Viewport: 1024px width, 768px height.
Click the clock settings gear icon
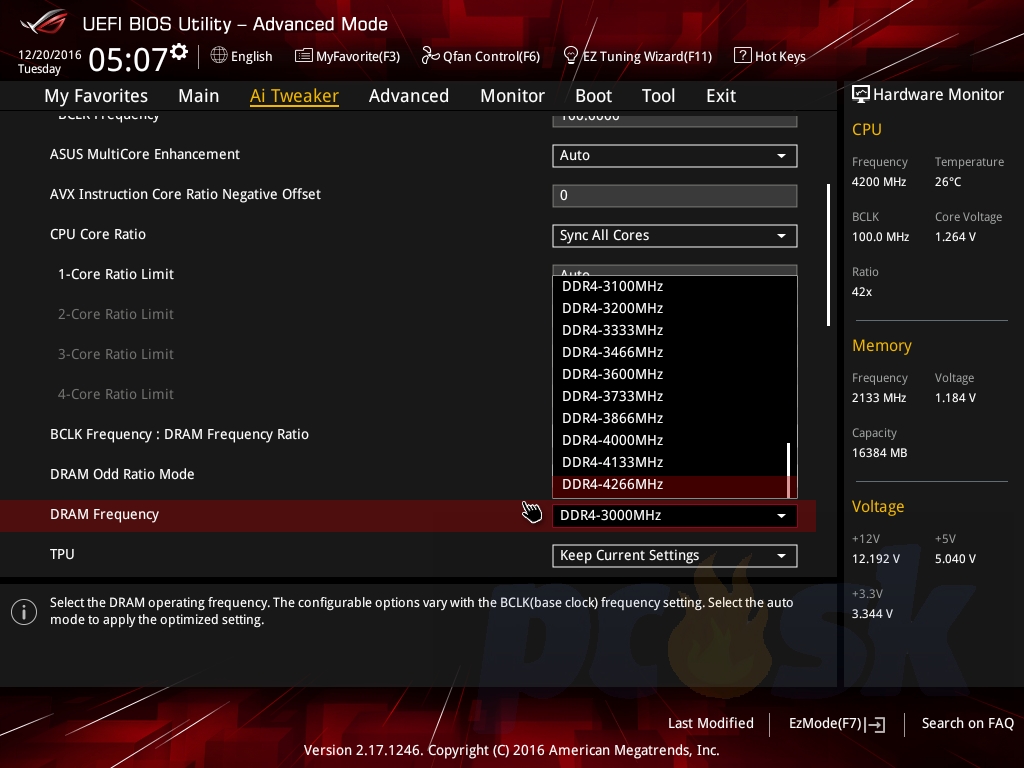[x=179, y=52]
